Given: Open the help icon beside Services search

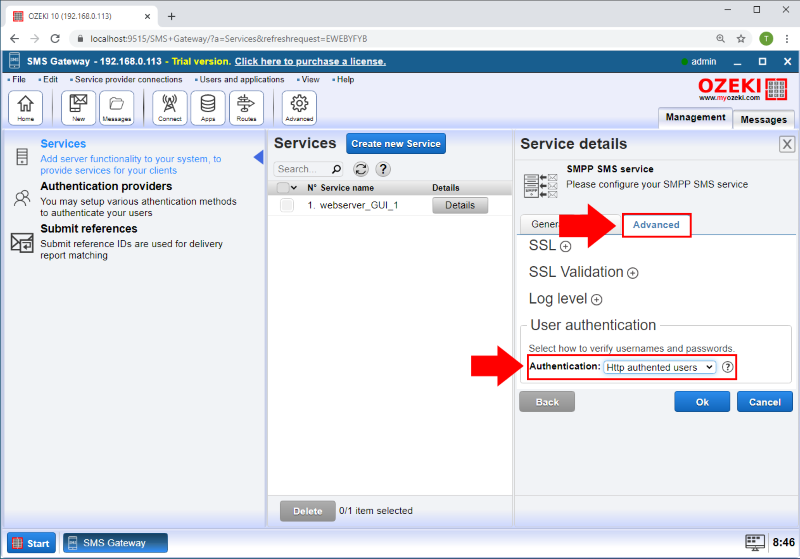Looking at the screenshot, I should click(x=383, y=169).
